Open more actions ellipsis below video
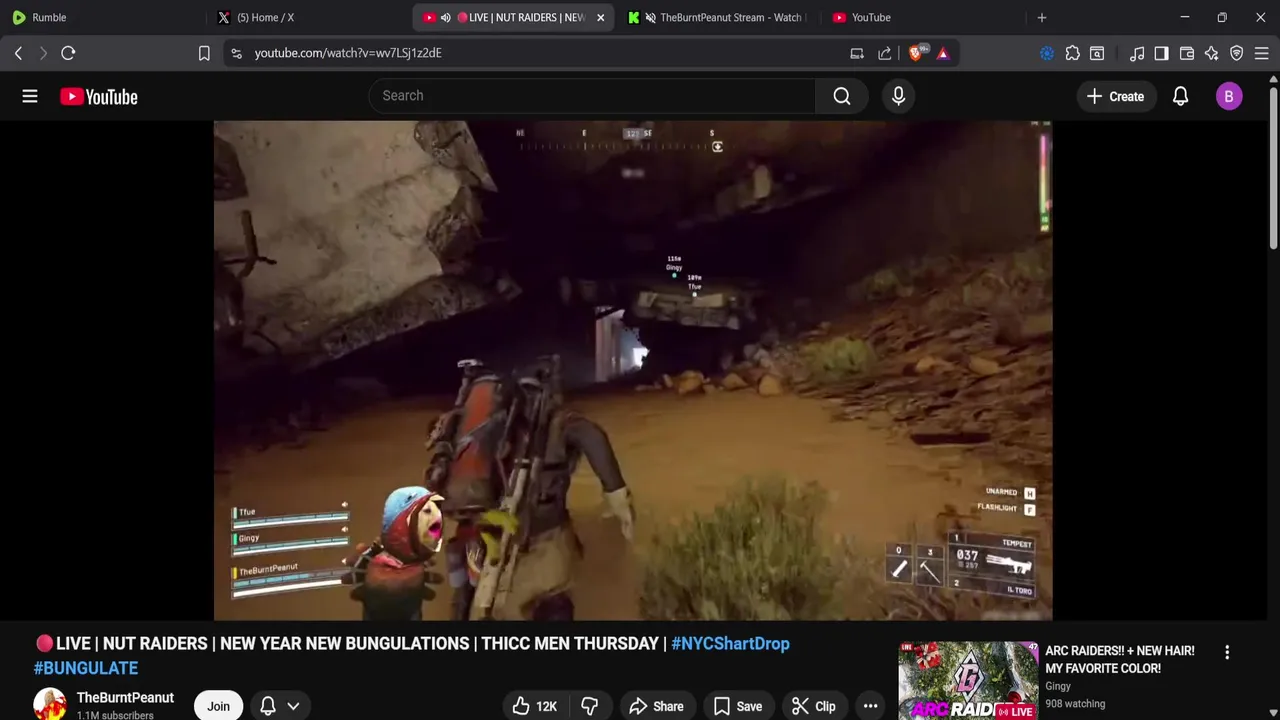This screenshot has width=1280, height=720. (x=870, y=706)
